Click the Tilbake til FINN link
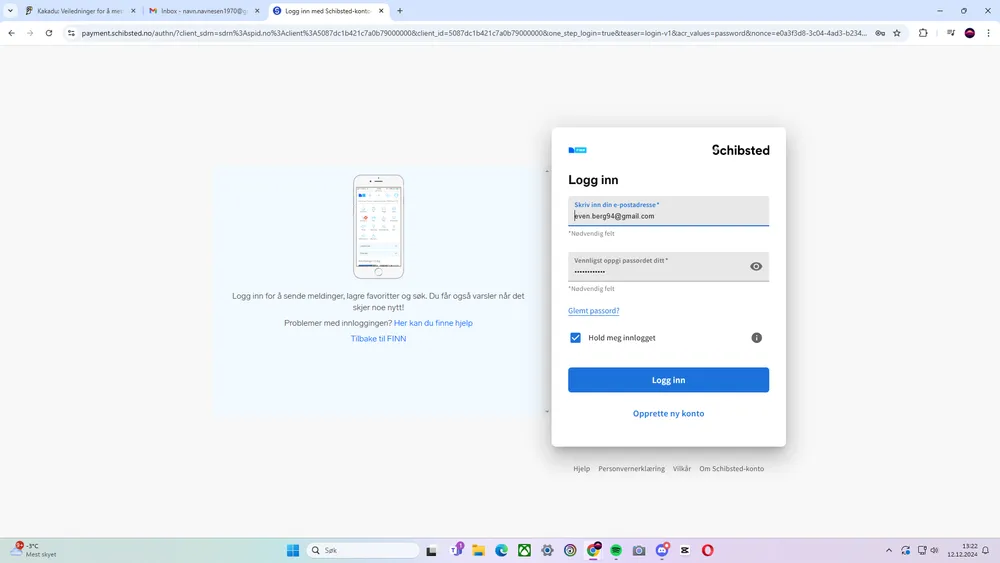This screenshot has width=1000, height=563. 378,339
